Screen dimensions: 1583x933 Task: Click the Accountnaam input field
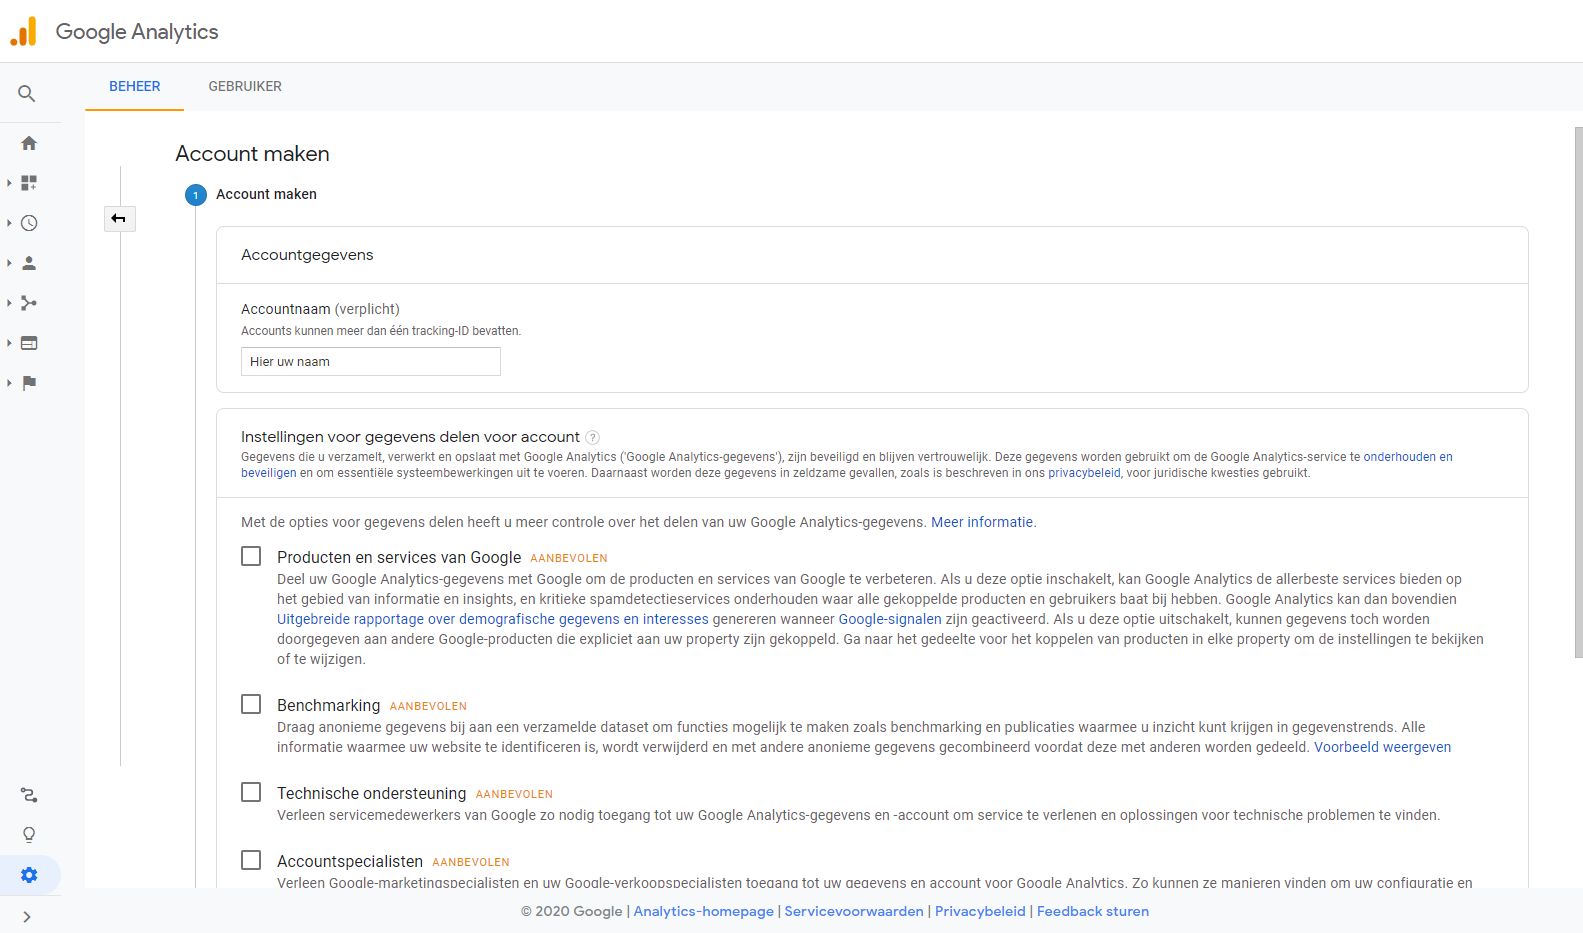click(370, 362)
